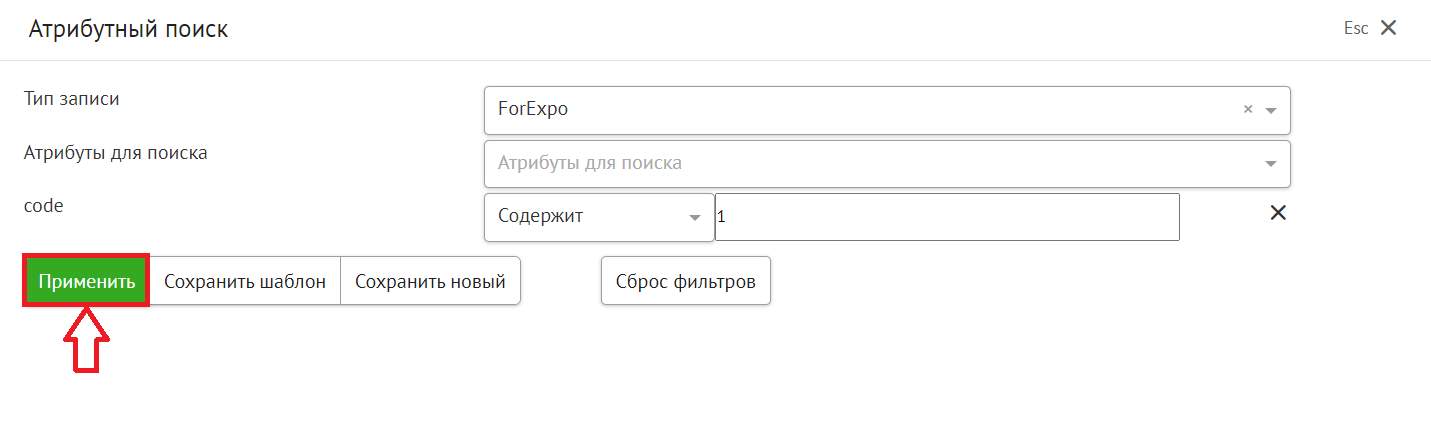Expand the Тип записи dropdown arrow

click(1271, 110)
